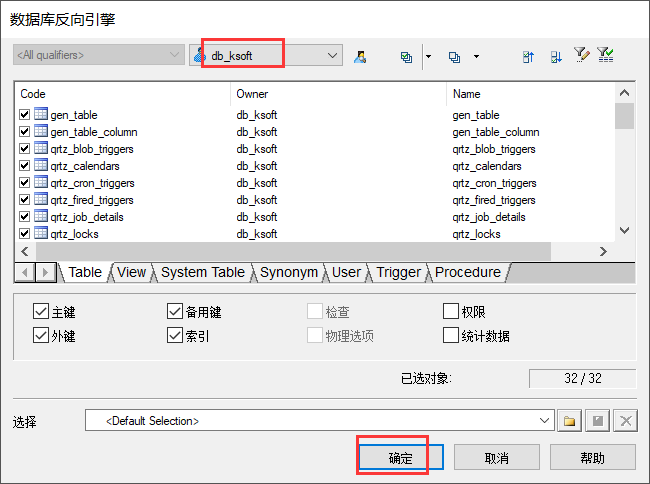The image size is (650, 484).
Task: Click the folder icon next to Default Selection
Action: (569, 421)
